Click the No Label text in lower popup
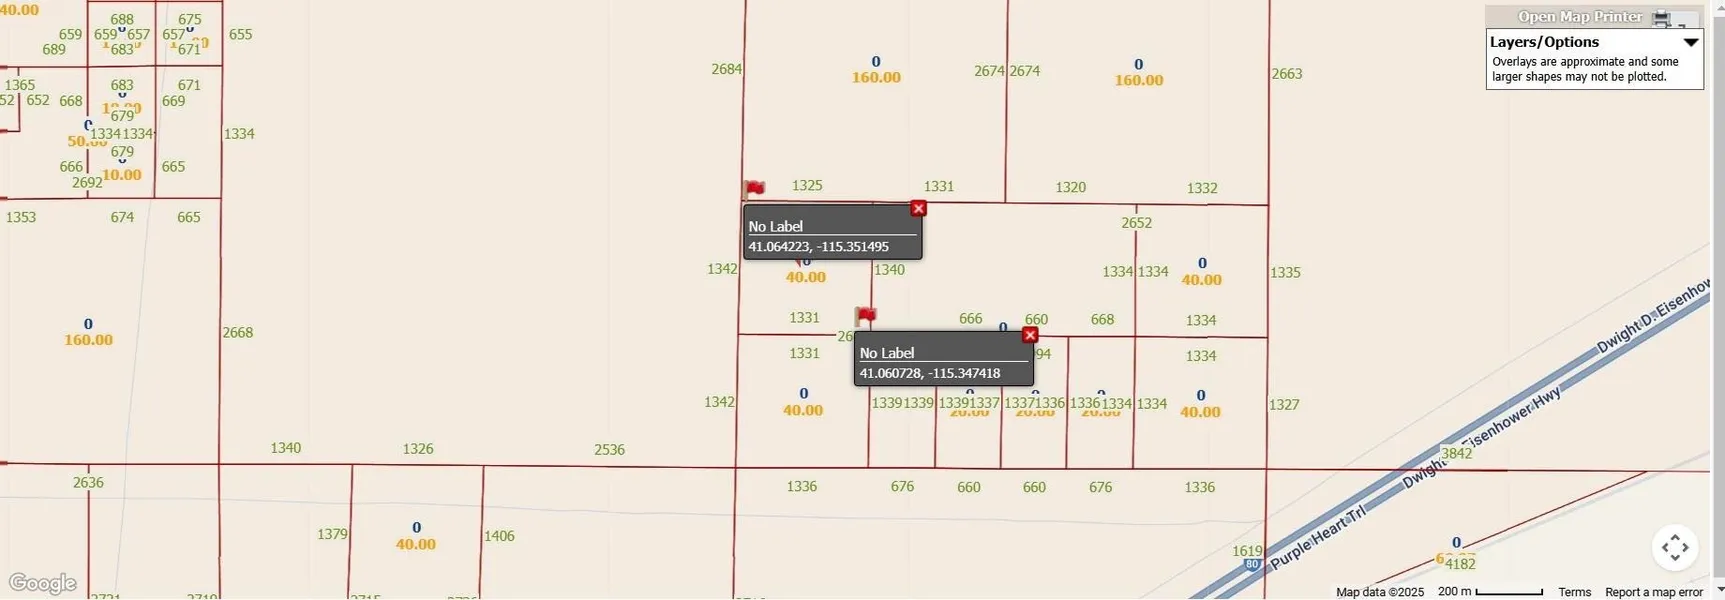Image resolution: width=1725 pixels, height=600 pixels. [x=887, y=353]
